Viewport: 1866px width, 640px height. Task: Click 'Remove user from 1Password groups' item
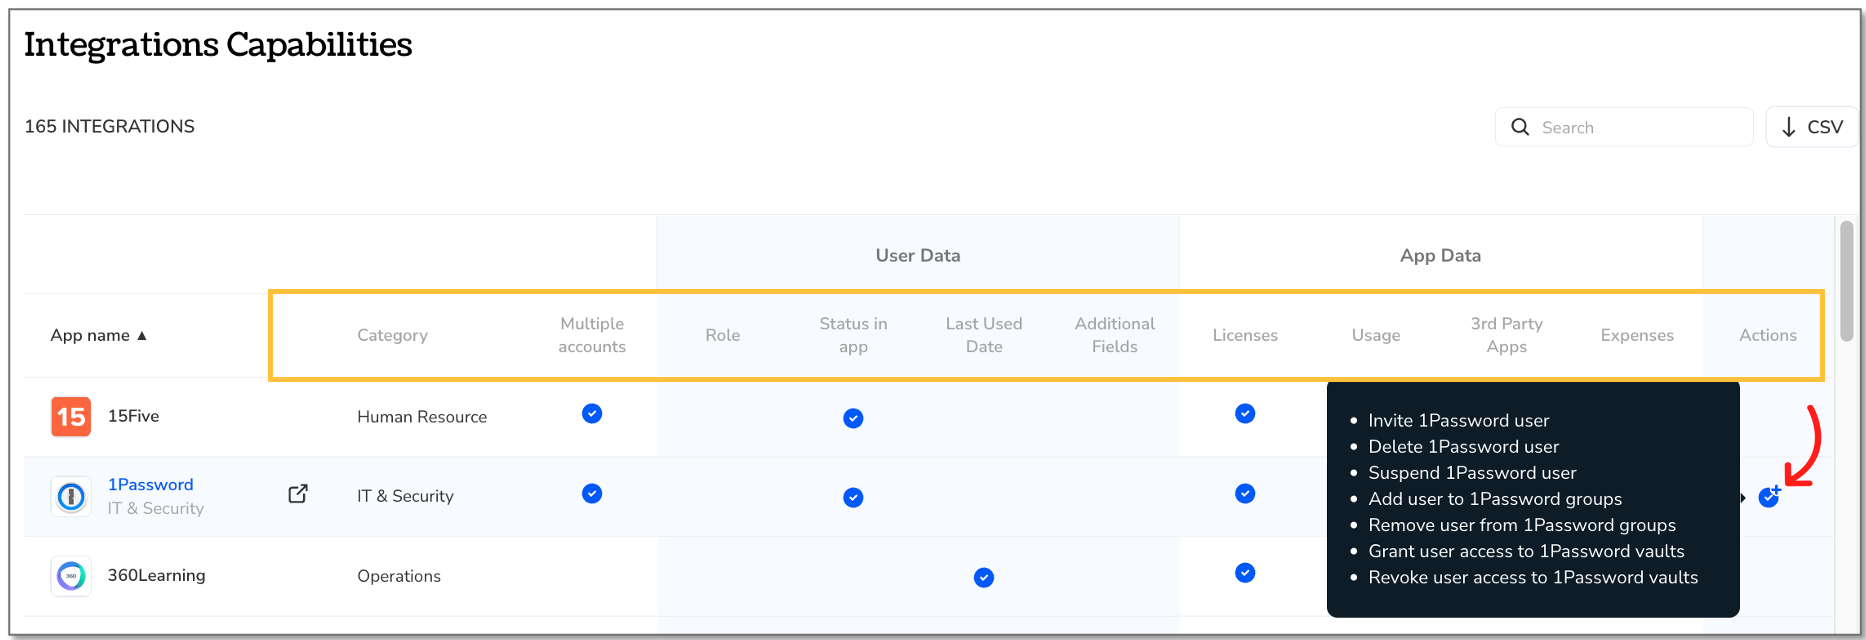point(1522,524)
